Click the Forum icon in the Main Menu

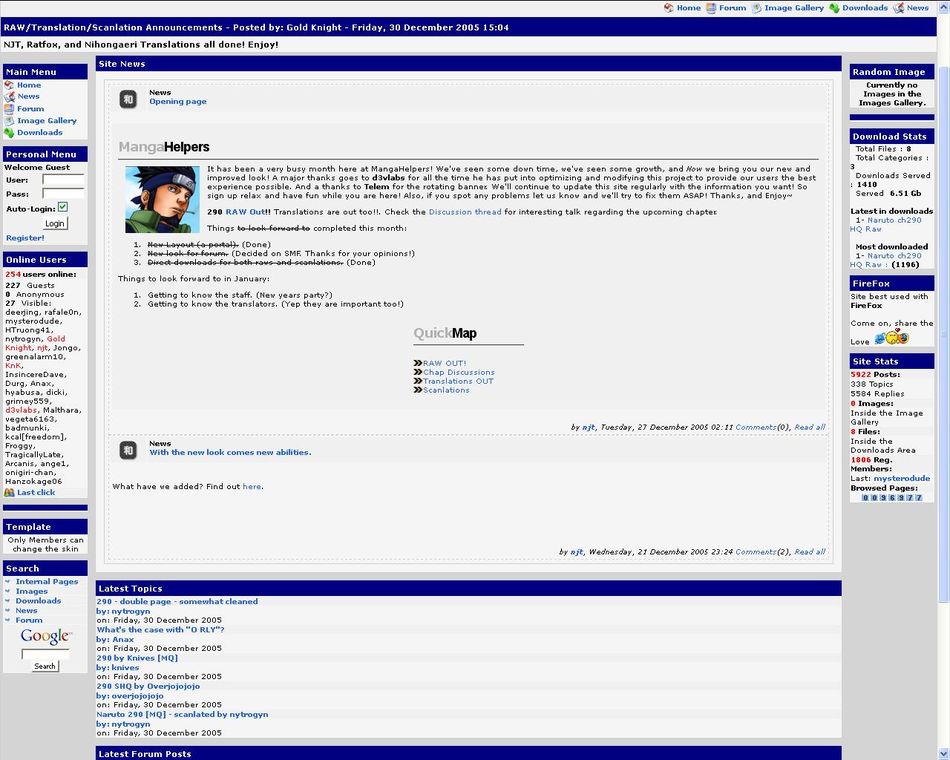[x=9, y=108]
